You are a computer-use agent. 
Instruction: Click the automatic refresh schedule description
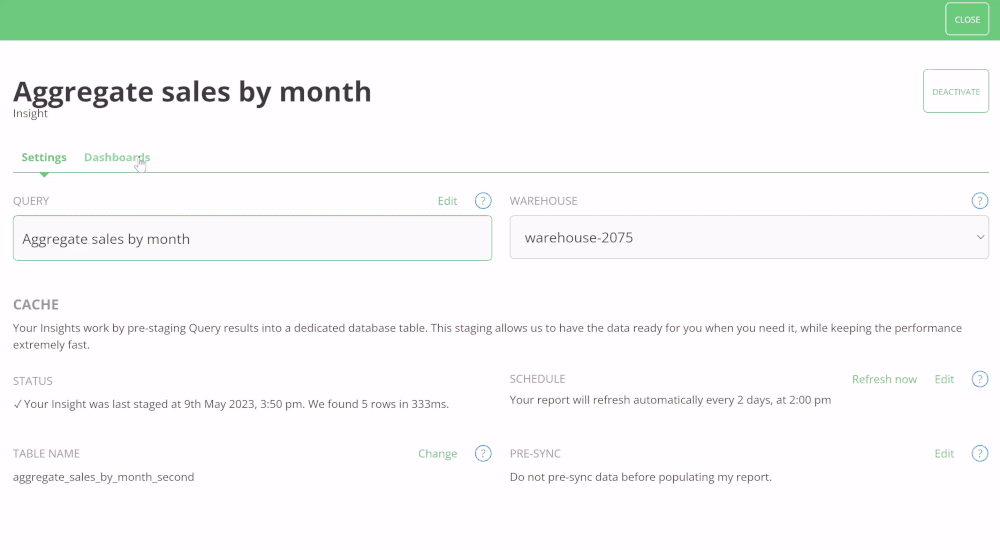coord(670,400)
